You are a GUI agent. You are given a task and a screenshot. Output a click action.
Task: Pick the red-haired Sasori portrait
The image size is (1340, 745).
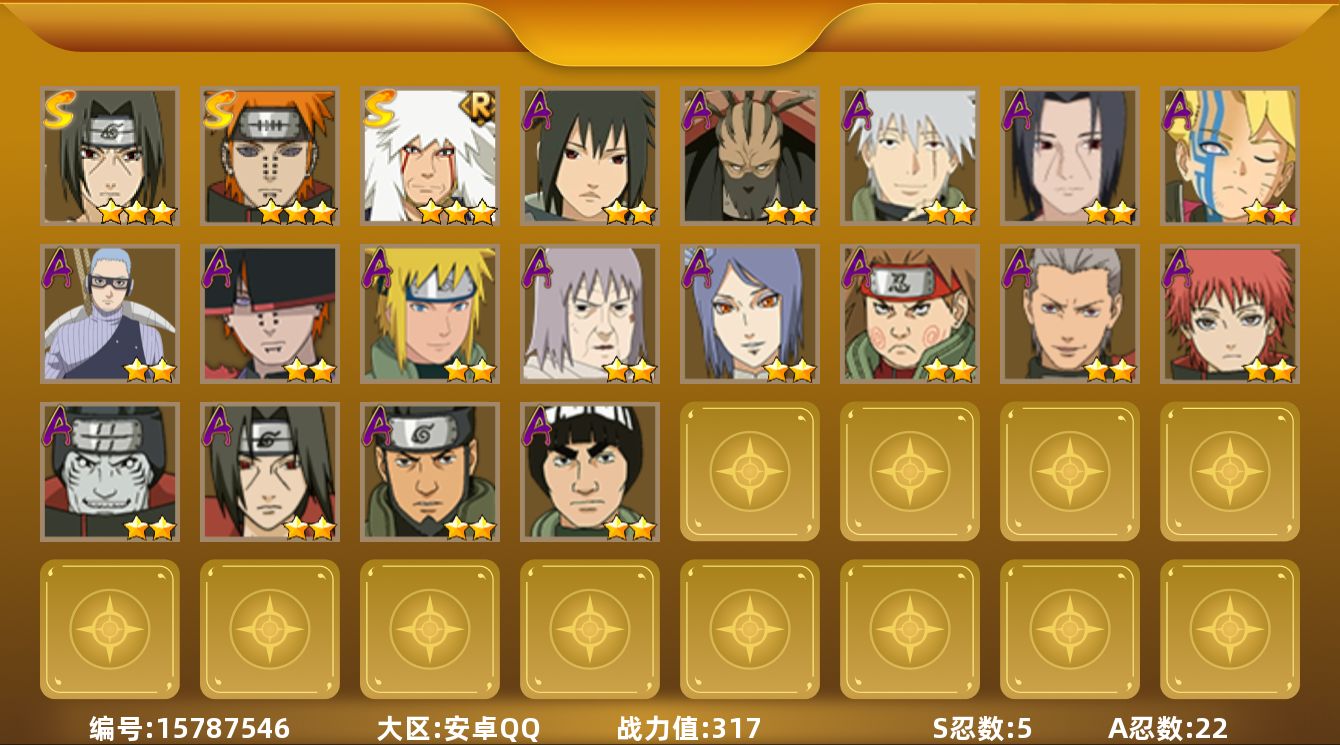[x=1230, y=314]
